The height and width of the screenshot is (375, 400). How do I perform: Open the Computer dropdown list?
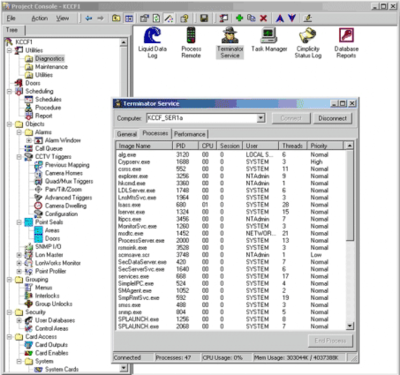(x=261, y=118)
